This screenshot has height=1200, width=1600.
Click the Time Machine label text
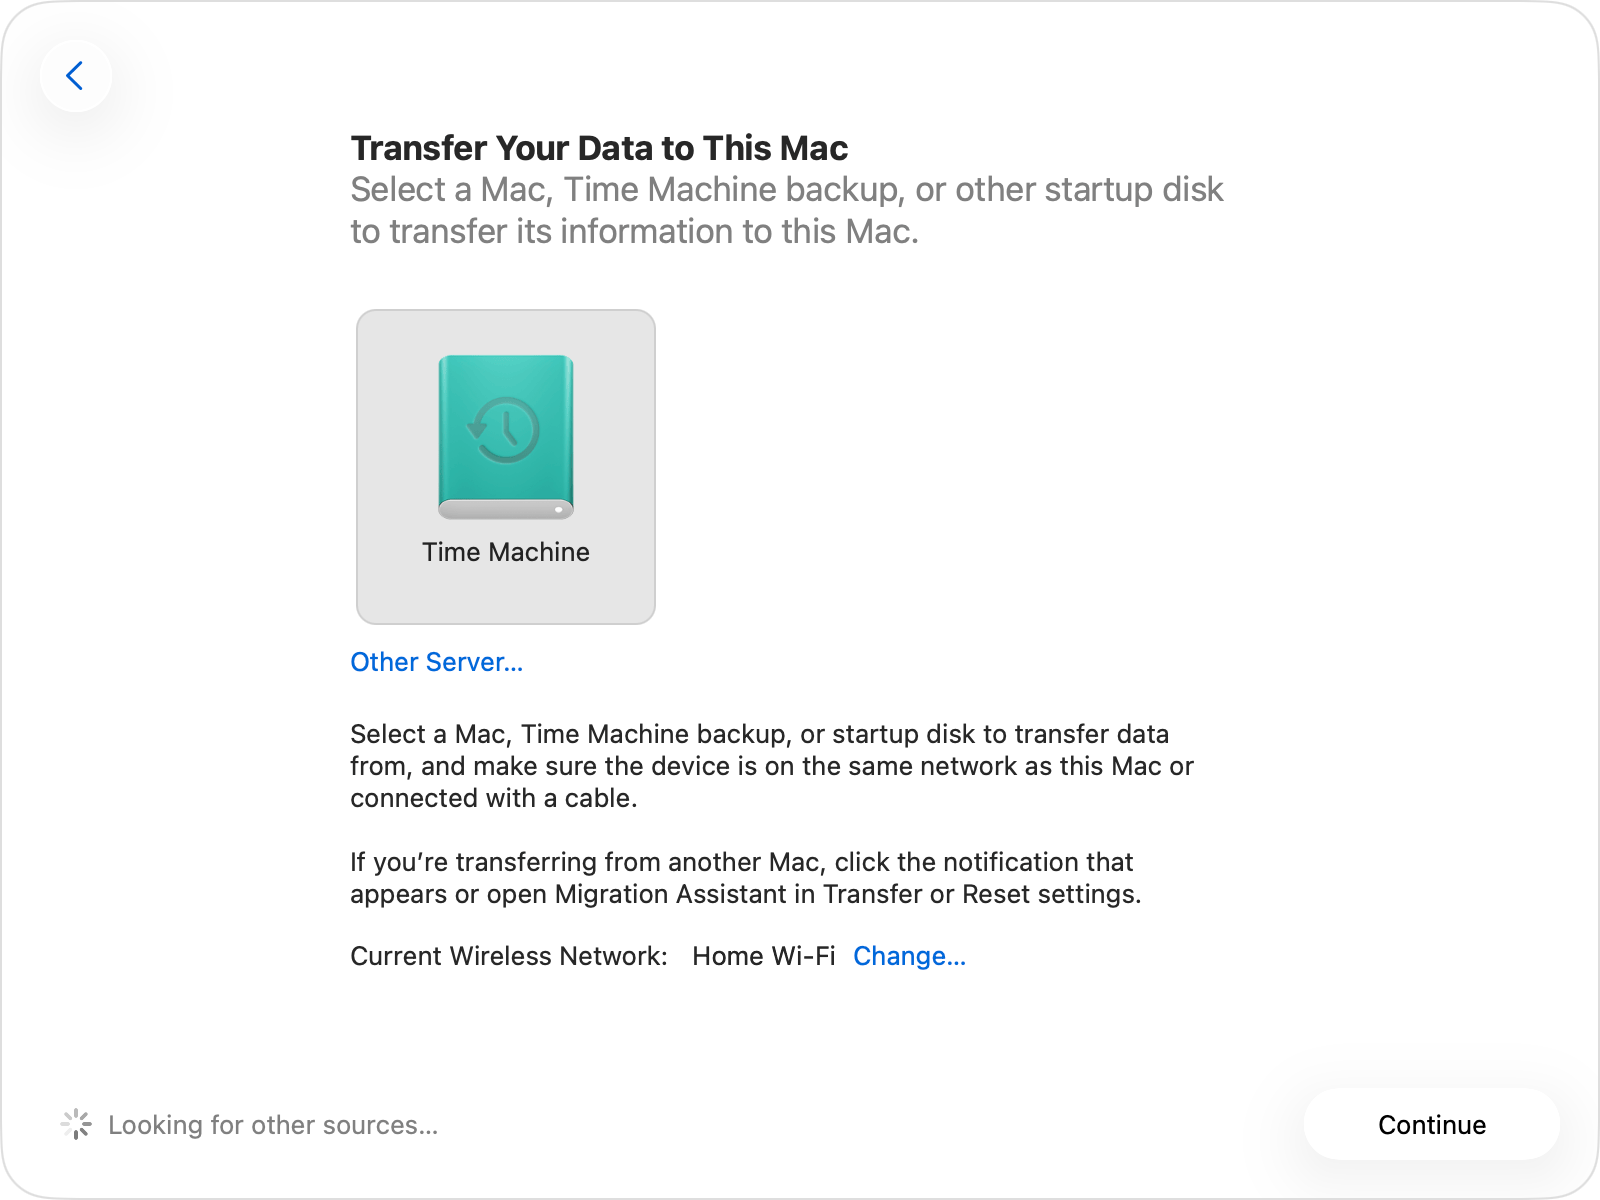505,551
